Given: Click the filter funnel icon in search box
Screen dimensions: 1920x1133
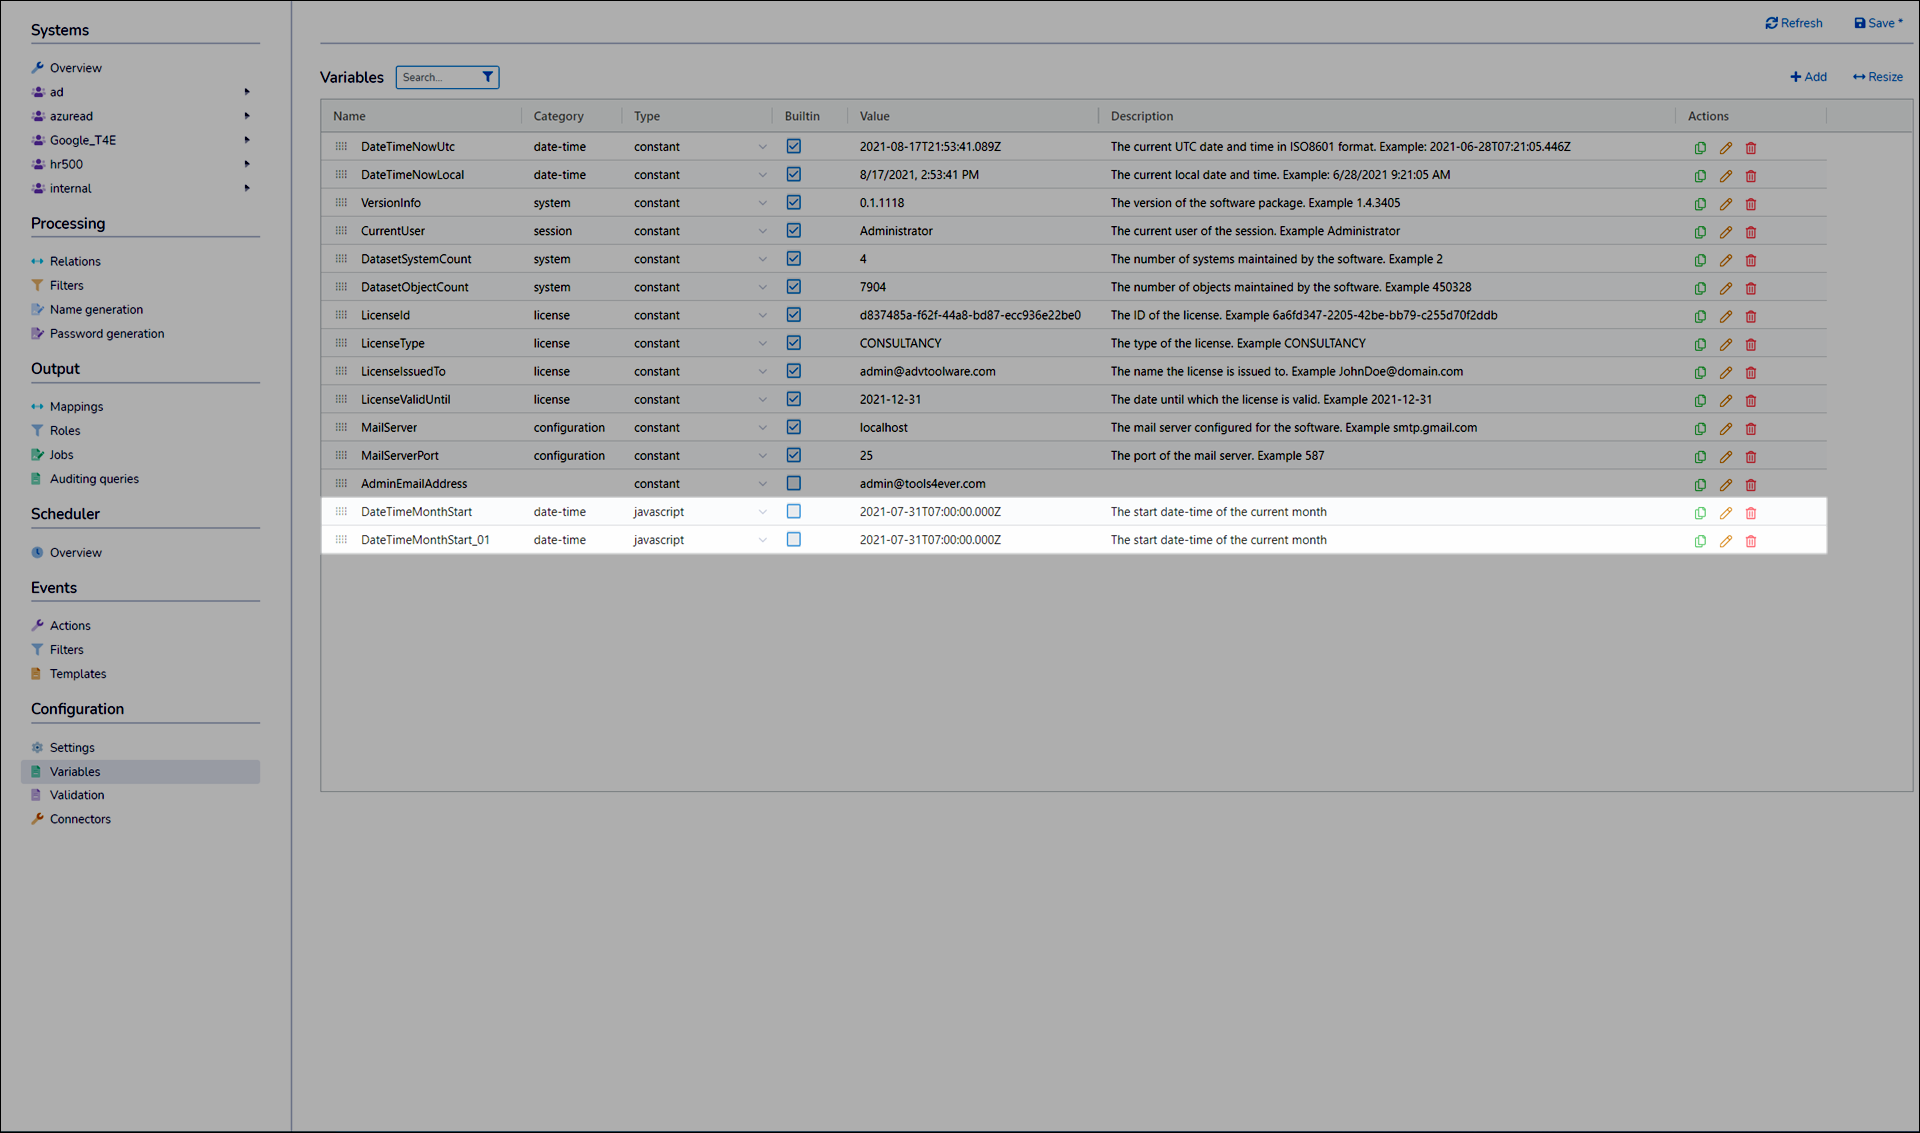Looking at the screenshot, I should [x=487, y=77].
